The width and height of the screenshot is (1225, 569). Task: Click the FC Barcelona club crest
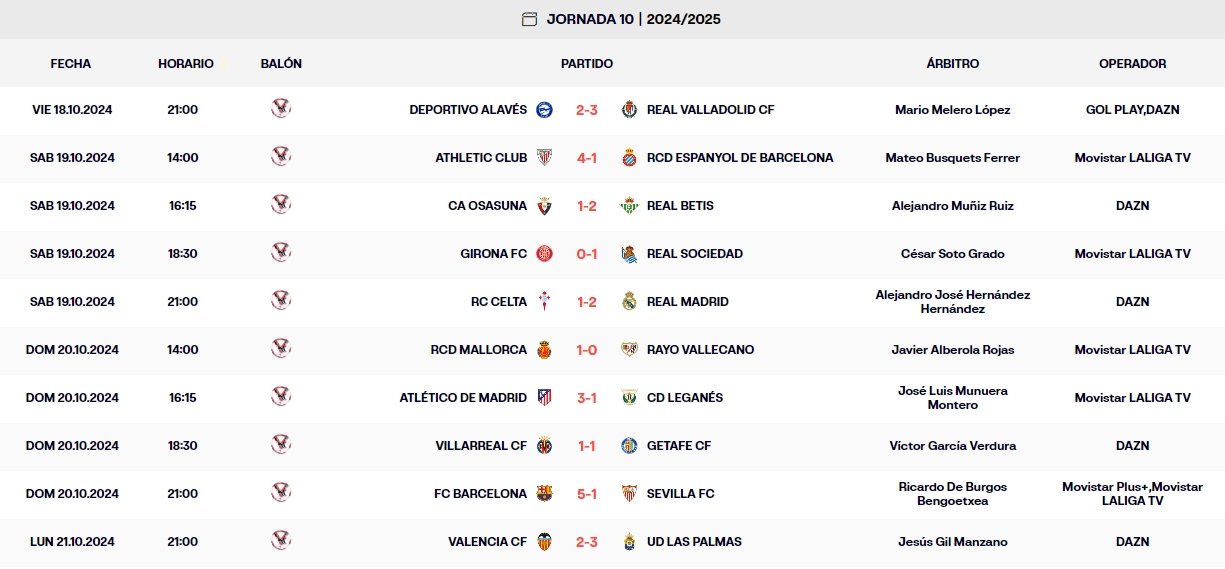coord(544,494)
